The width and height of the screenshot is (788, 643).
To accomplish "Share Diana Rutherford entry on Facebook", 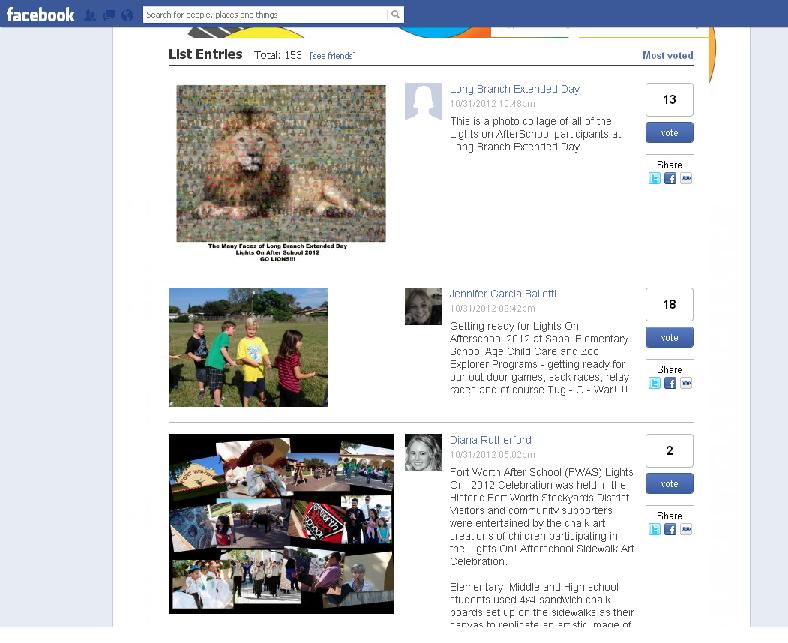I will pos(670,529).
